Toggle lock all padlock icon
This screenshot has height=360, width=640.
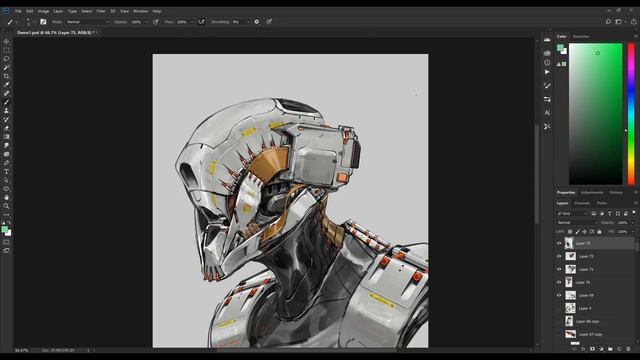(599, 231)
